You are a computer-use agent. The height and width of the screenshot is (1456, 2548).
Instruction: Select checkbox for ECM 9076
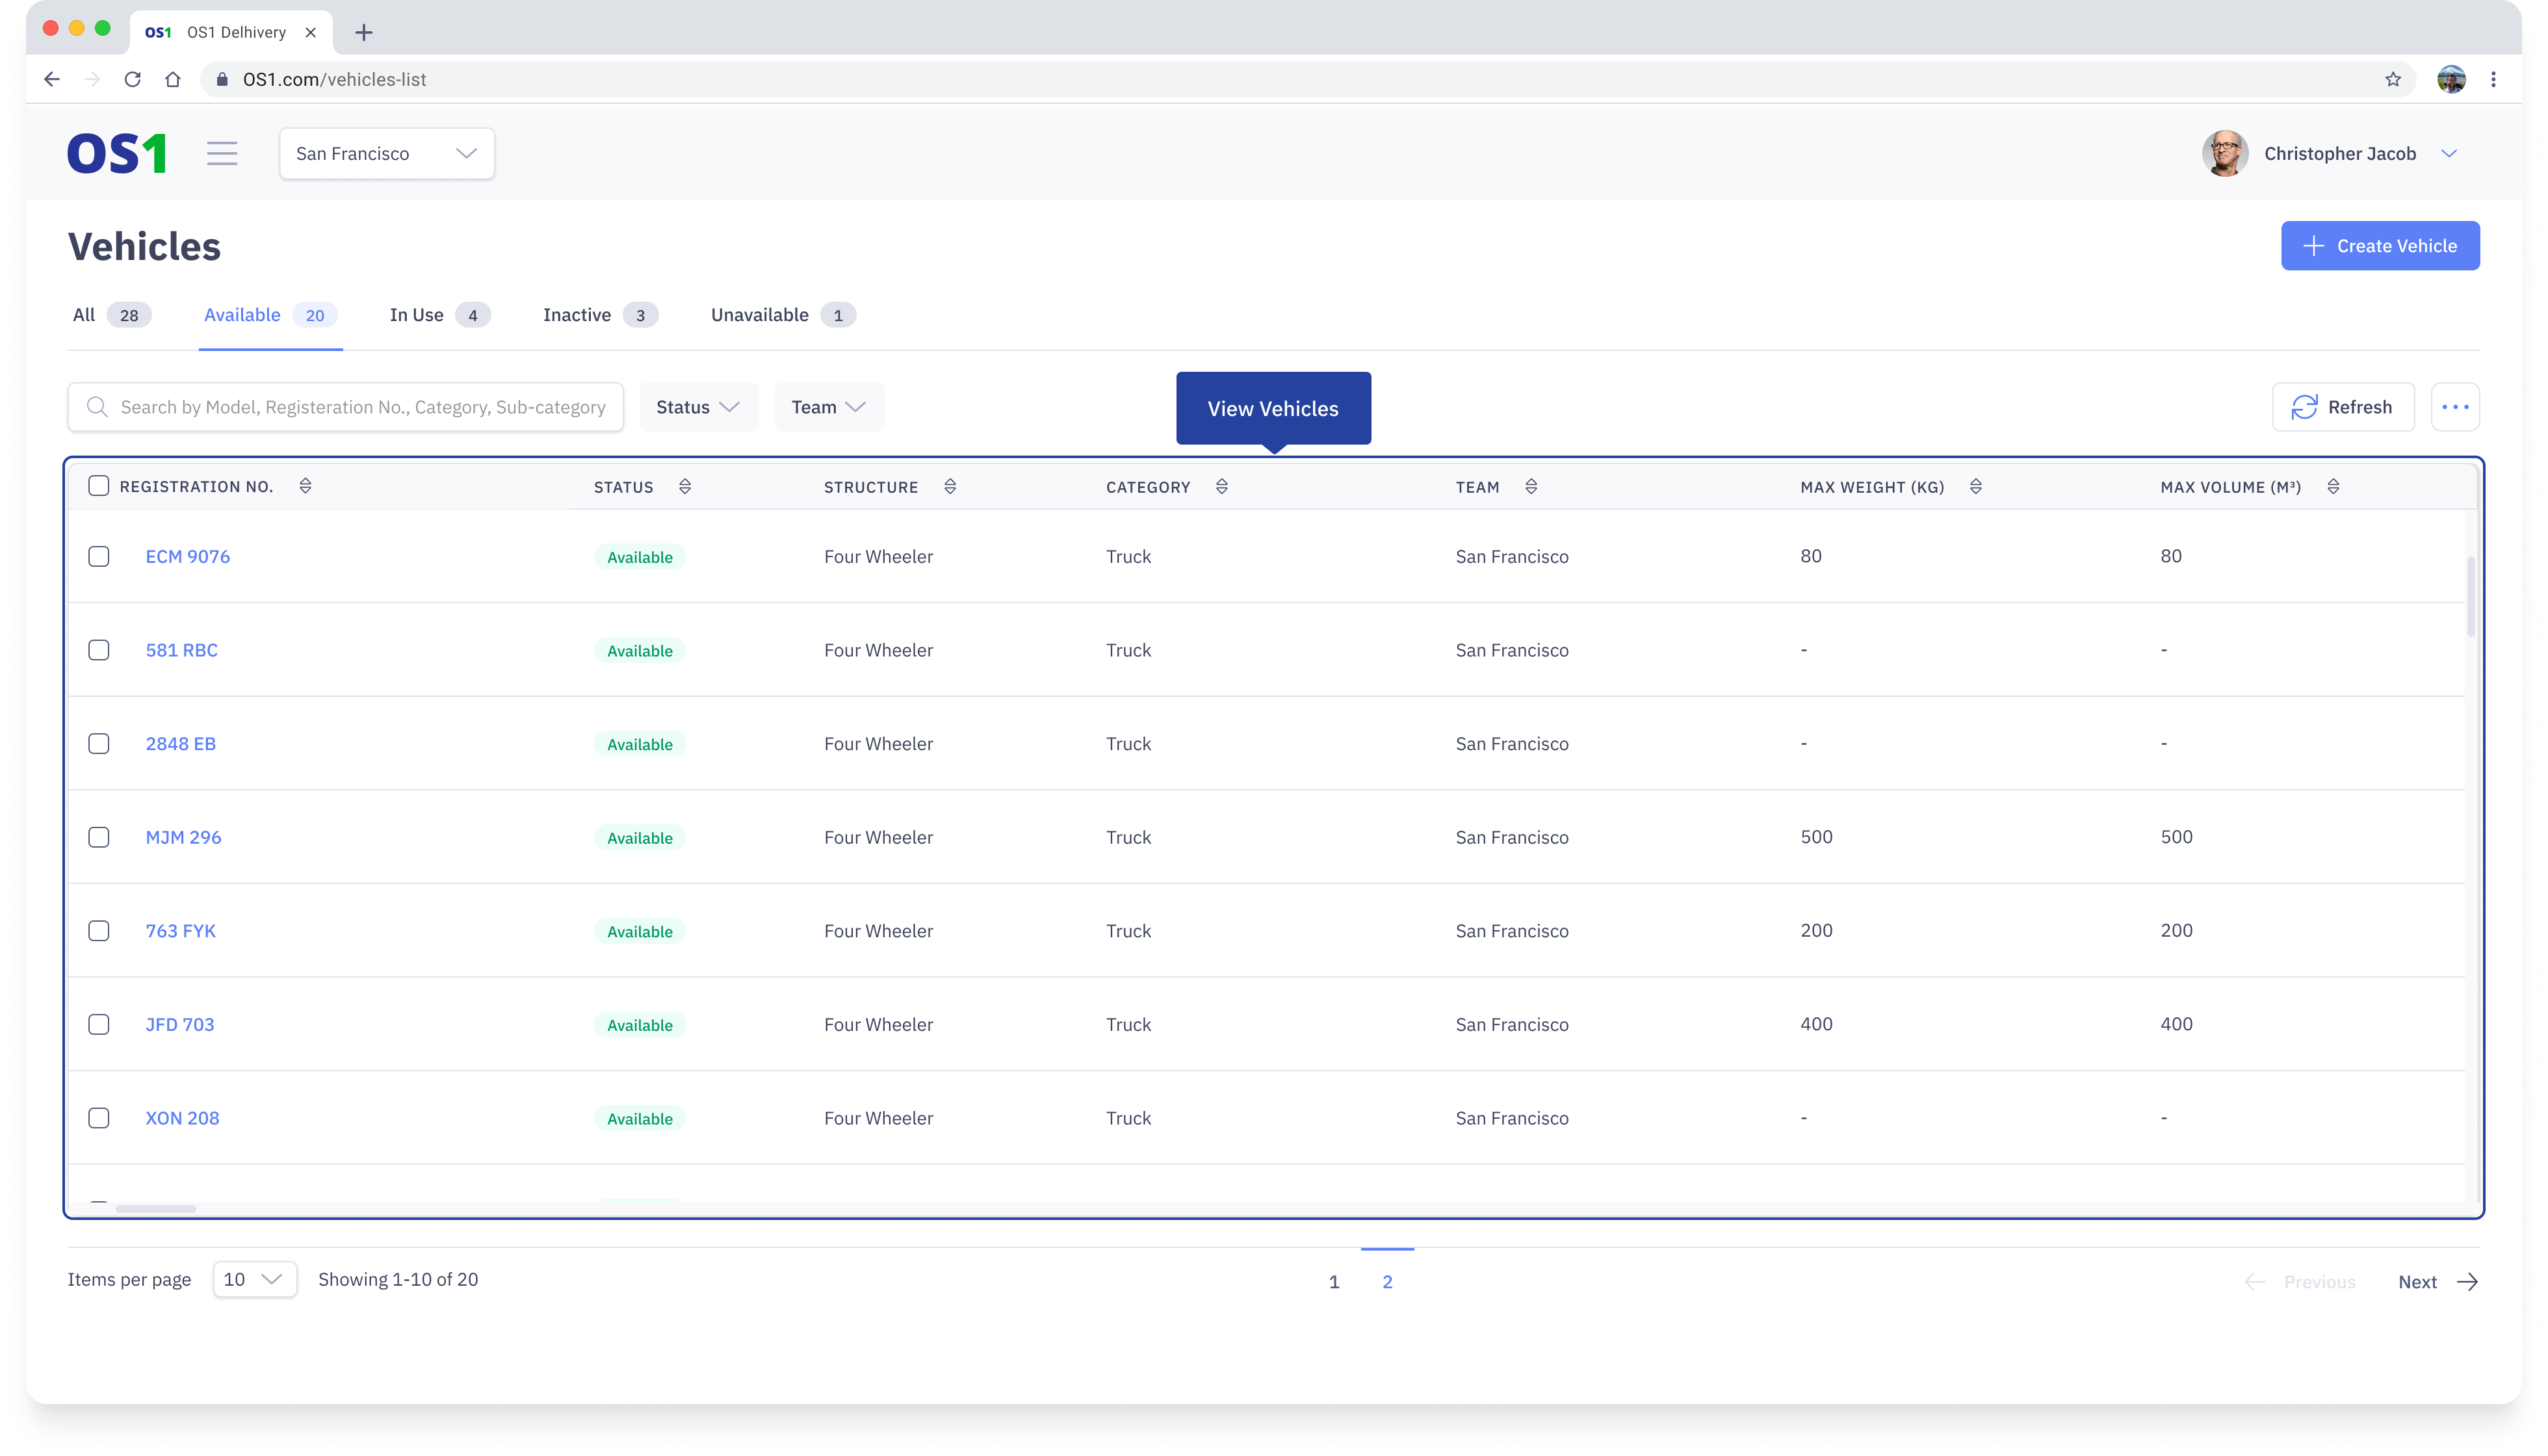pos(98,556)
